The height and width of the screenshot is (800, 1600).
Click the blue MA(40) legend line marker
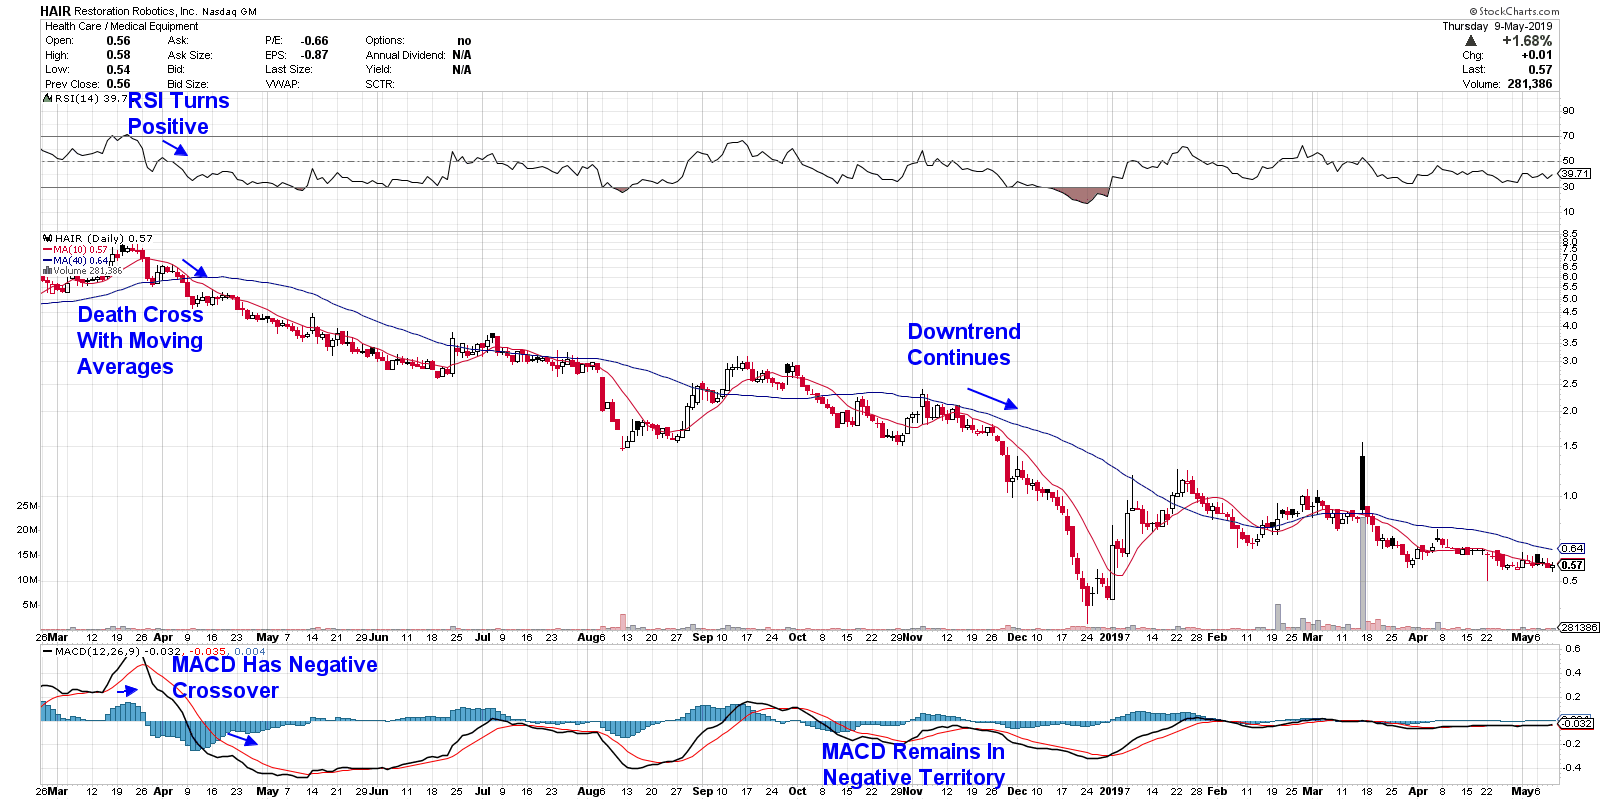coord(47,260)
